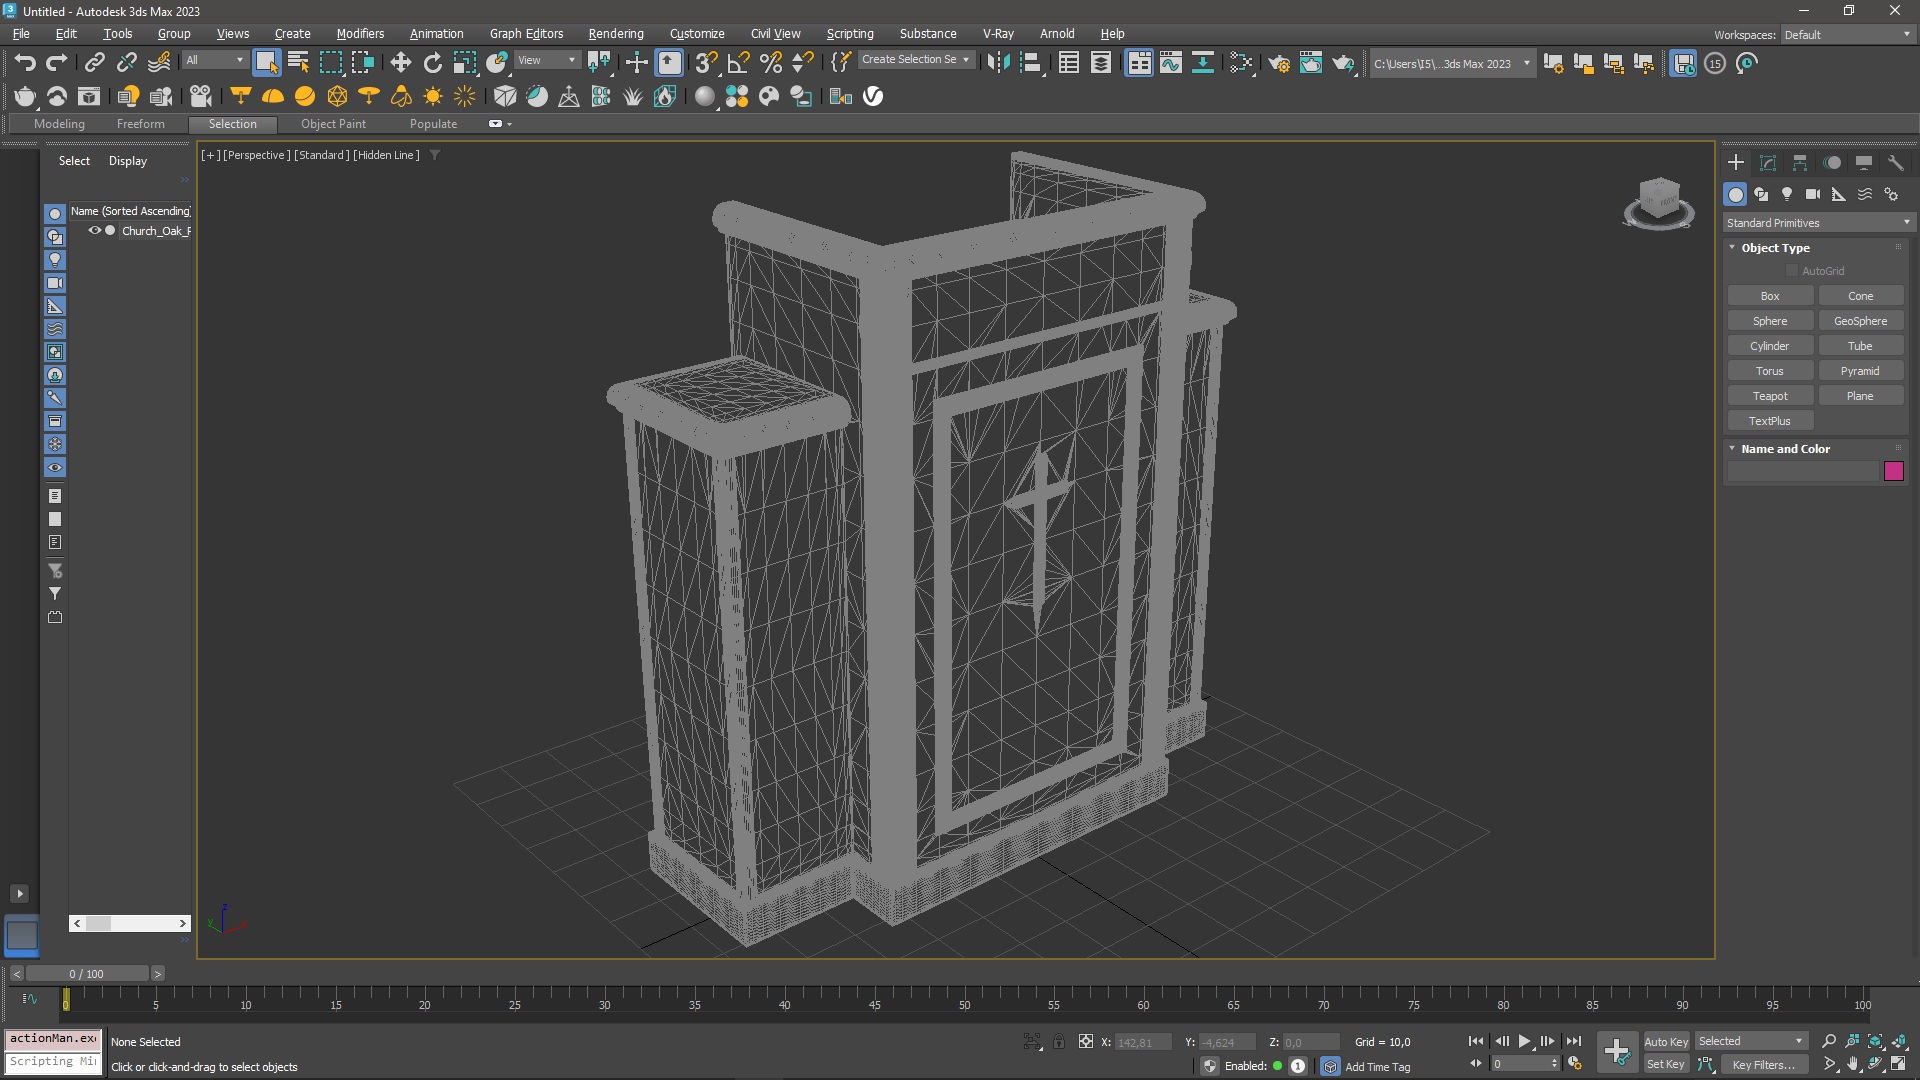Switch to the Freeform ribbon tab
The image size is (1920, 1080).
click(140, 124)
